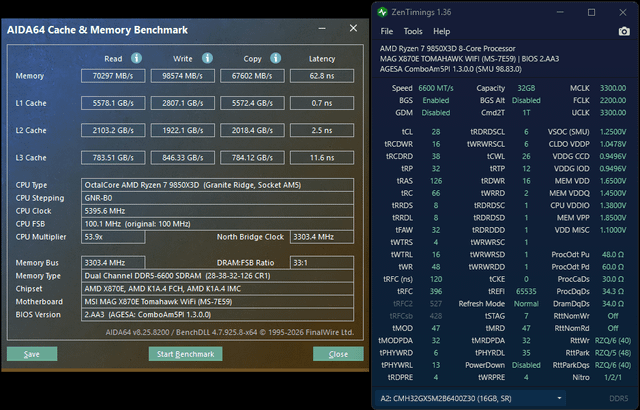Open the Help menu in ZenTimings
Screen dimensions: 640x410
pos(441,31)
